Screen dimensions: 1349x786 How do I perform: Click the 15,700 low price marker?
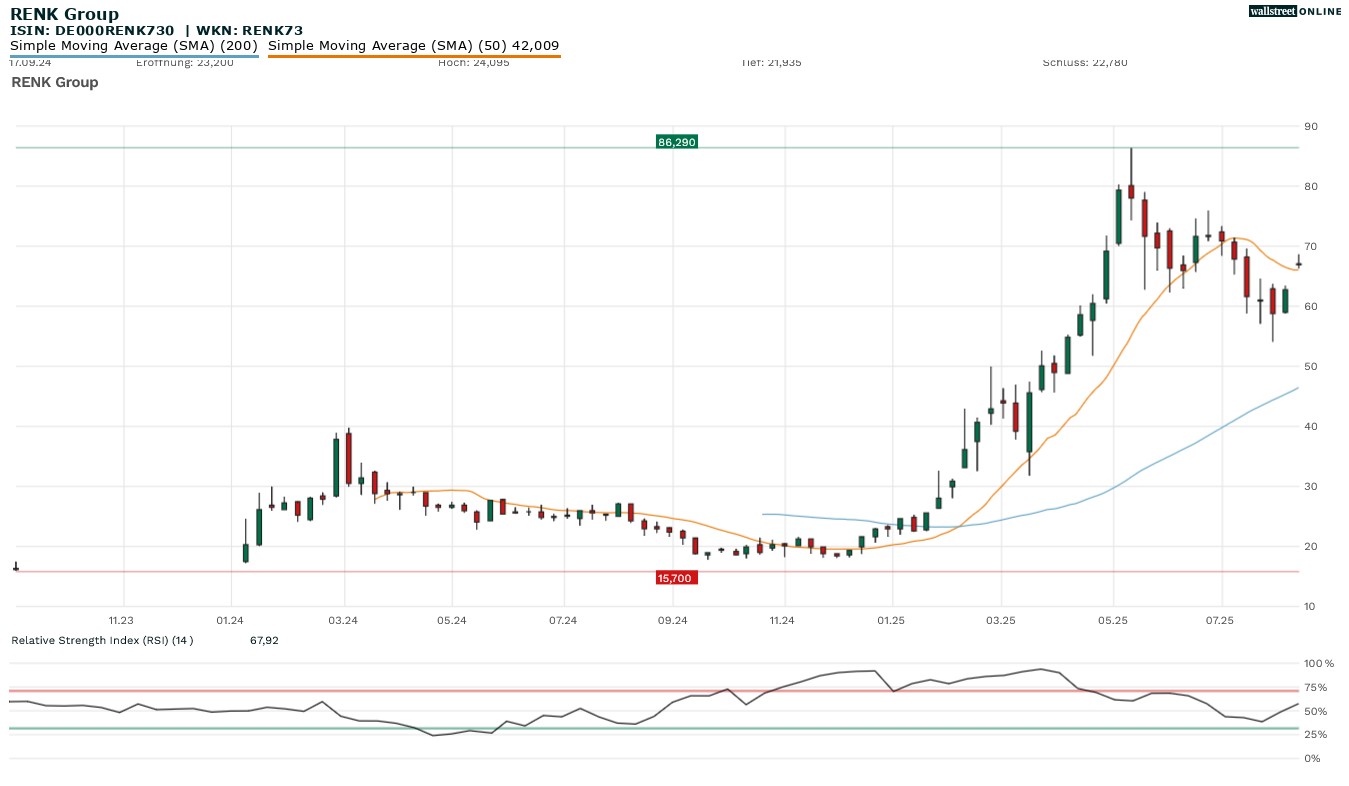(x=676, y=578)
